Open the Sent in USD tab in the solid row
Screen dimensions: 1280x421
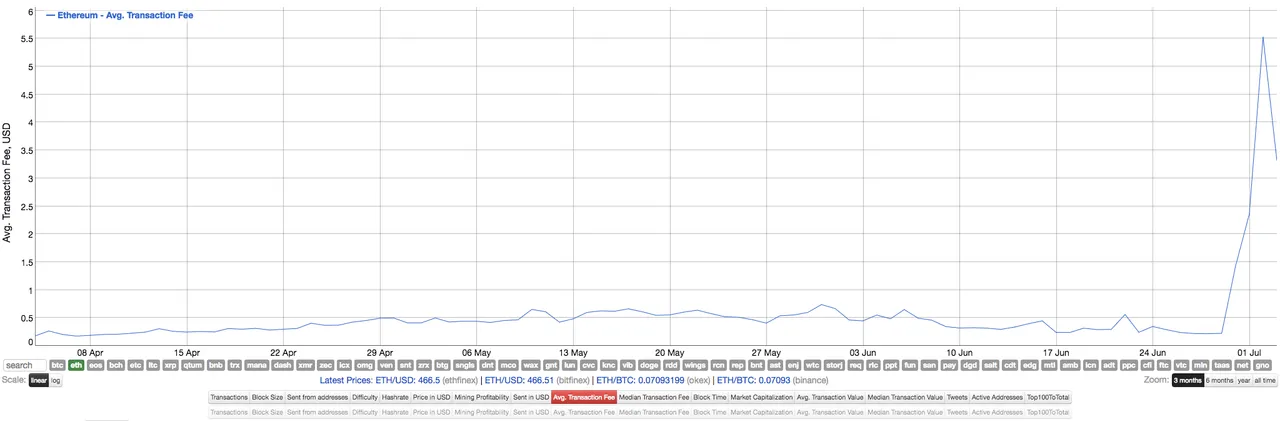(531, 397)
